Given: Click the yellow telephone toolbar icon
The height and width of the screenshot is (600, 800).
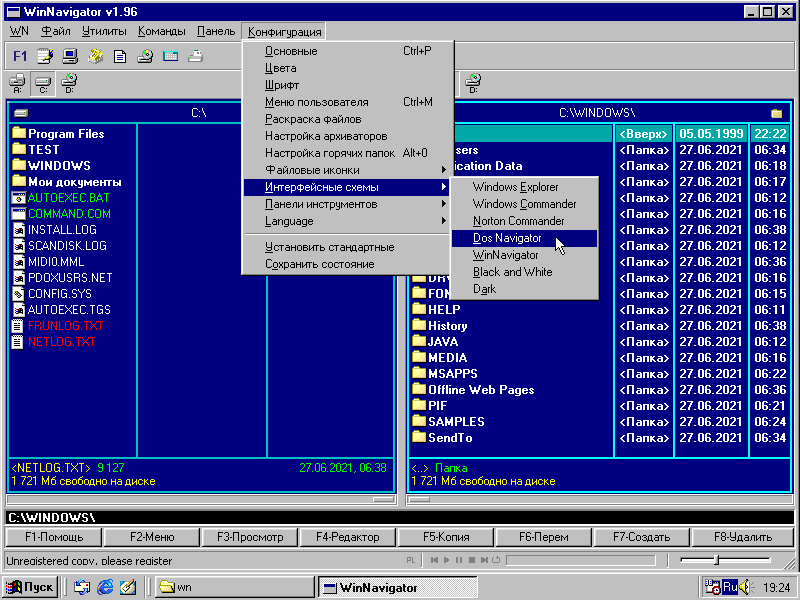Looking at the screenshot, I should point(95,56).
